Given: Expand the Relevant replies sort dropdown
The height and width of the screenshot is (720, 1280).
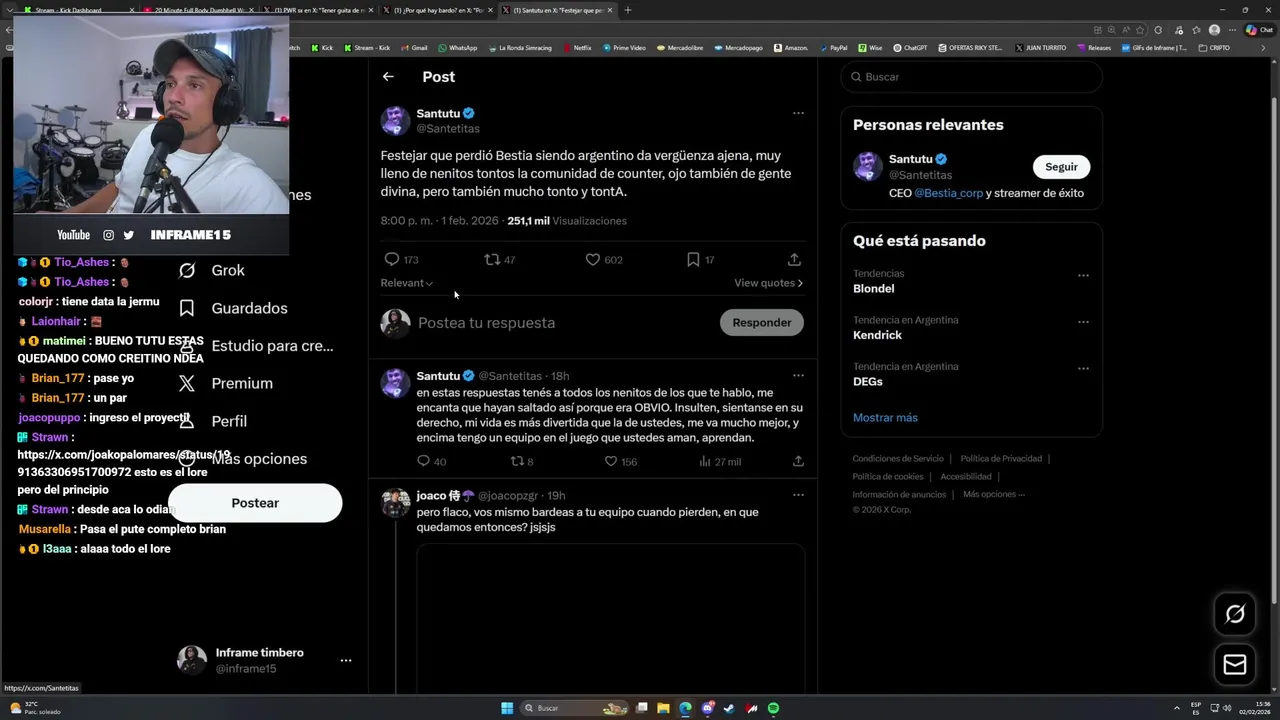Looking at the screenshot, I should (x=407, y=283).
